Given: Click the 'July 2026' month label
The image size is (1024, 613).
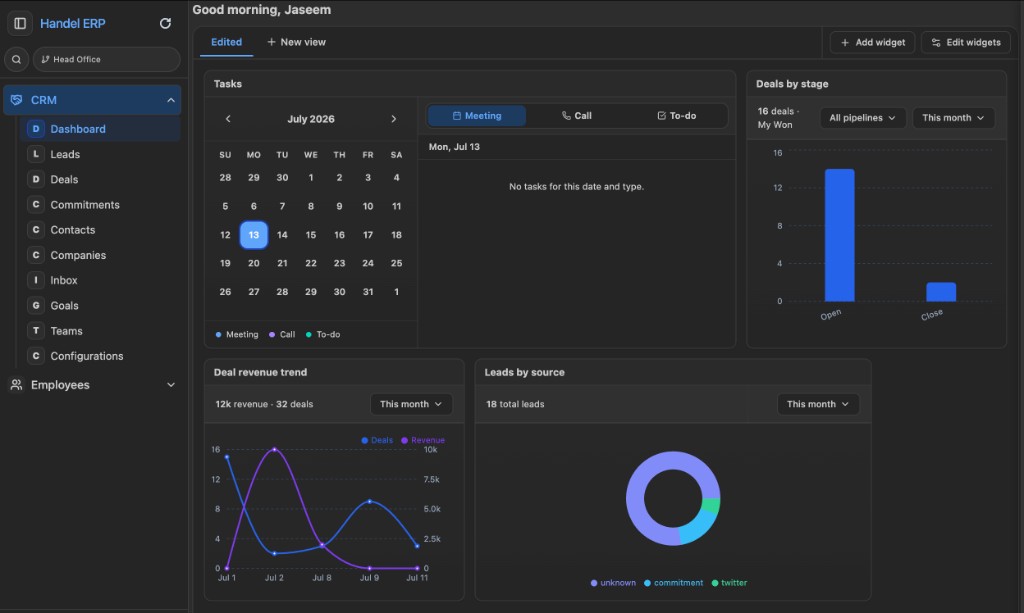Looking at the screenshot, I should coord(311,119).
